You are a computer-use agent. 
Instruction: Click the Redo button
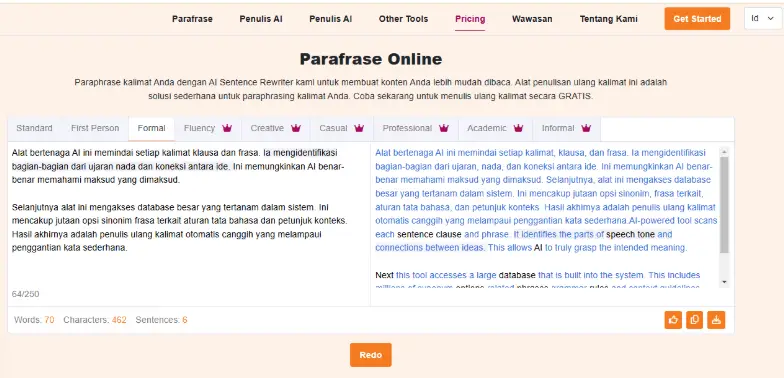tap(370, 355)
